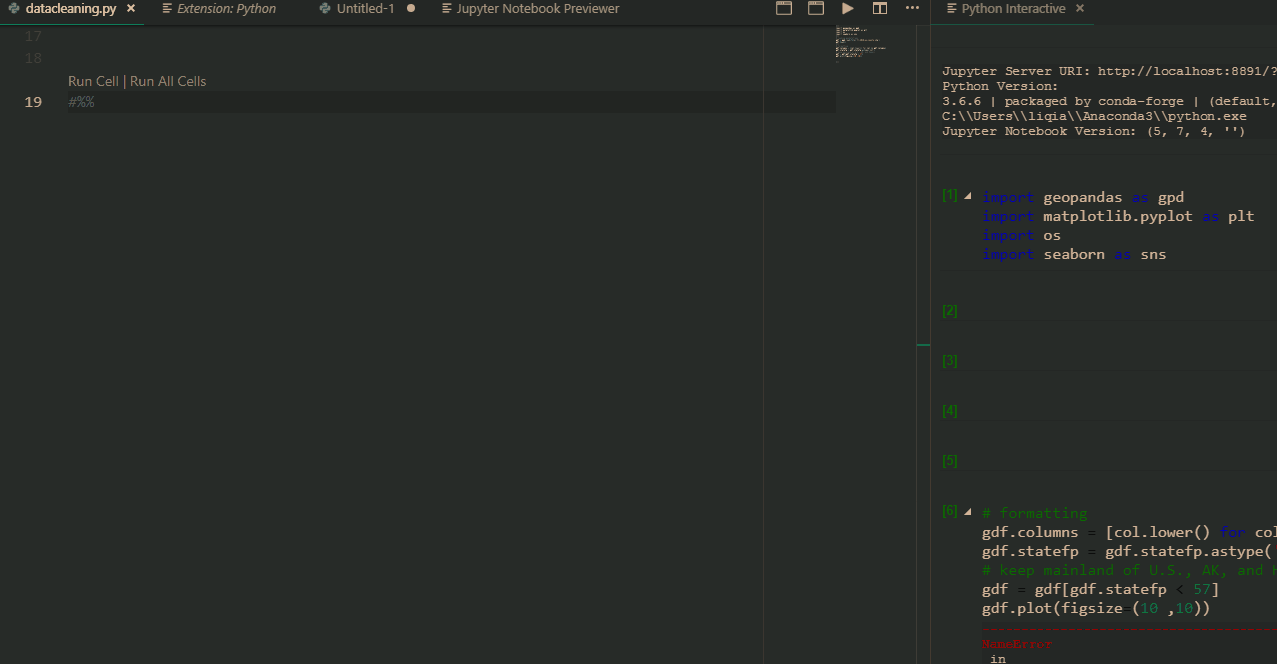Click the split editor icon
This screenshot has height=664, width=1277.
pyautogui.click(x=880, y=9)
